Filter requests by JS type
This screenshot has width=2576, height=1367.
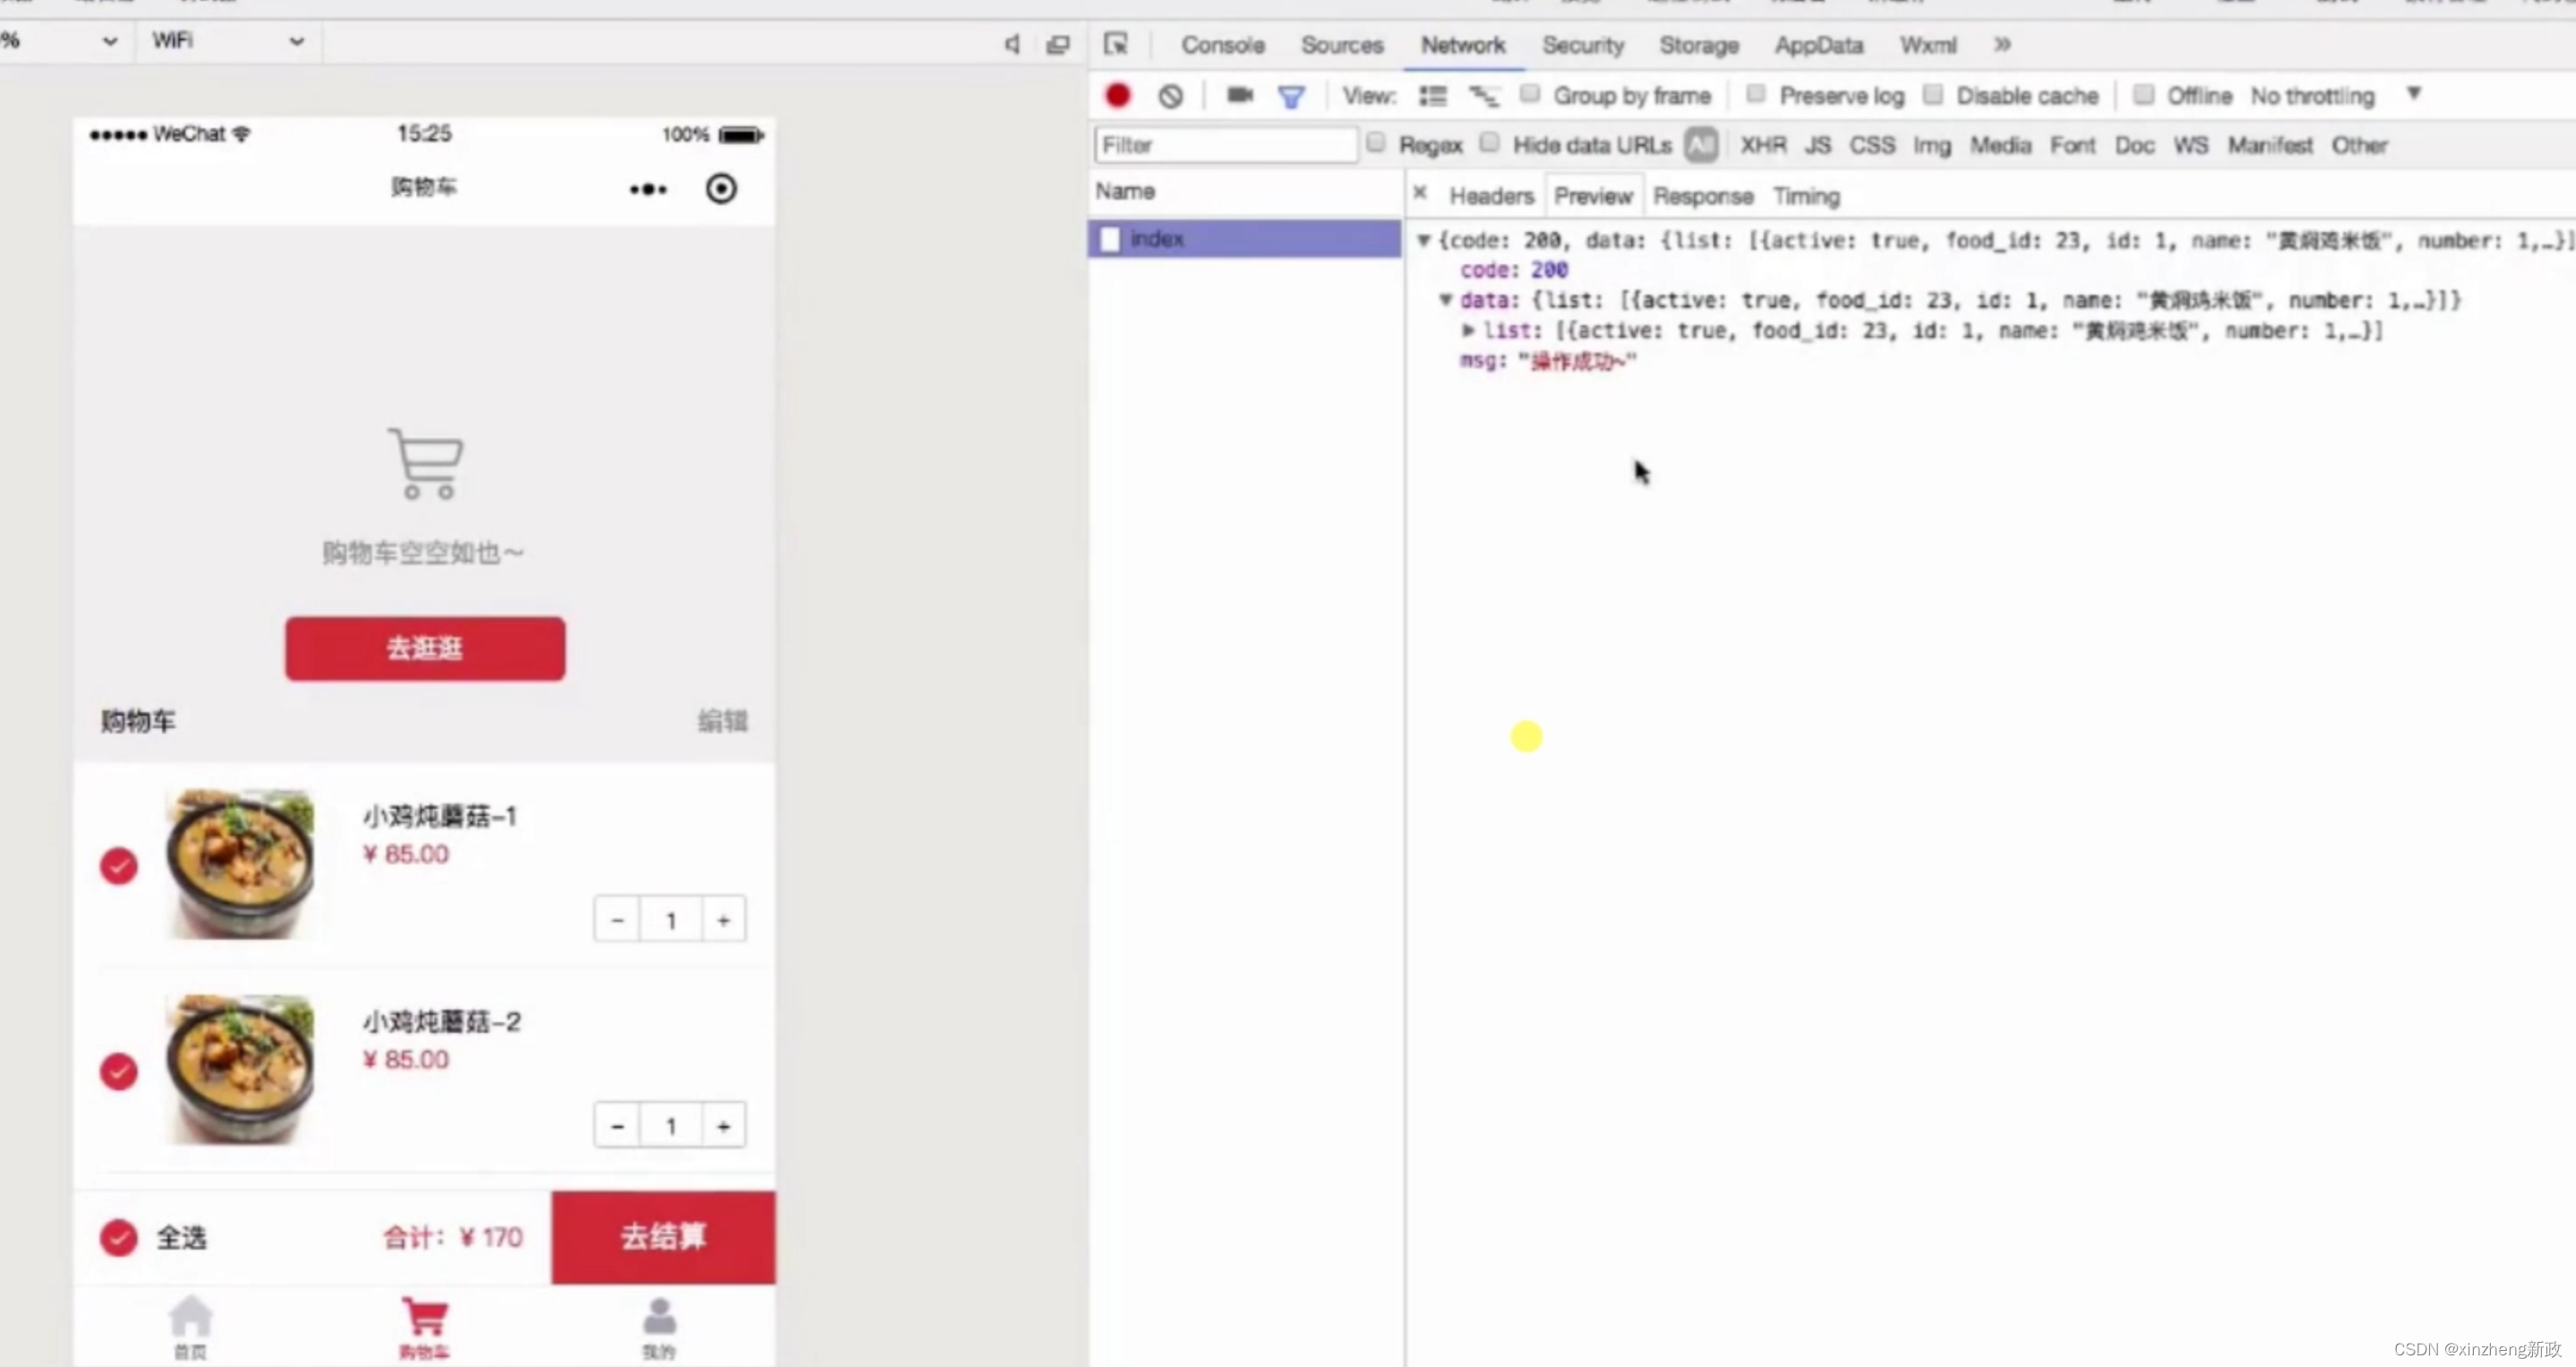point(1817,145)
